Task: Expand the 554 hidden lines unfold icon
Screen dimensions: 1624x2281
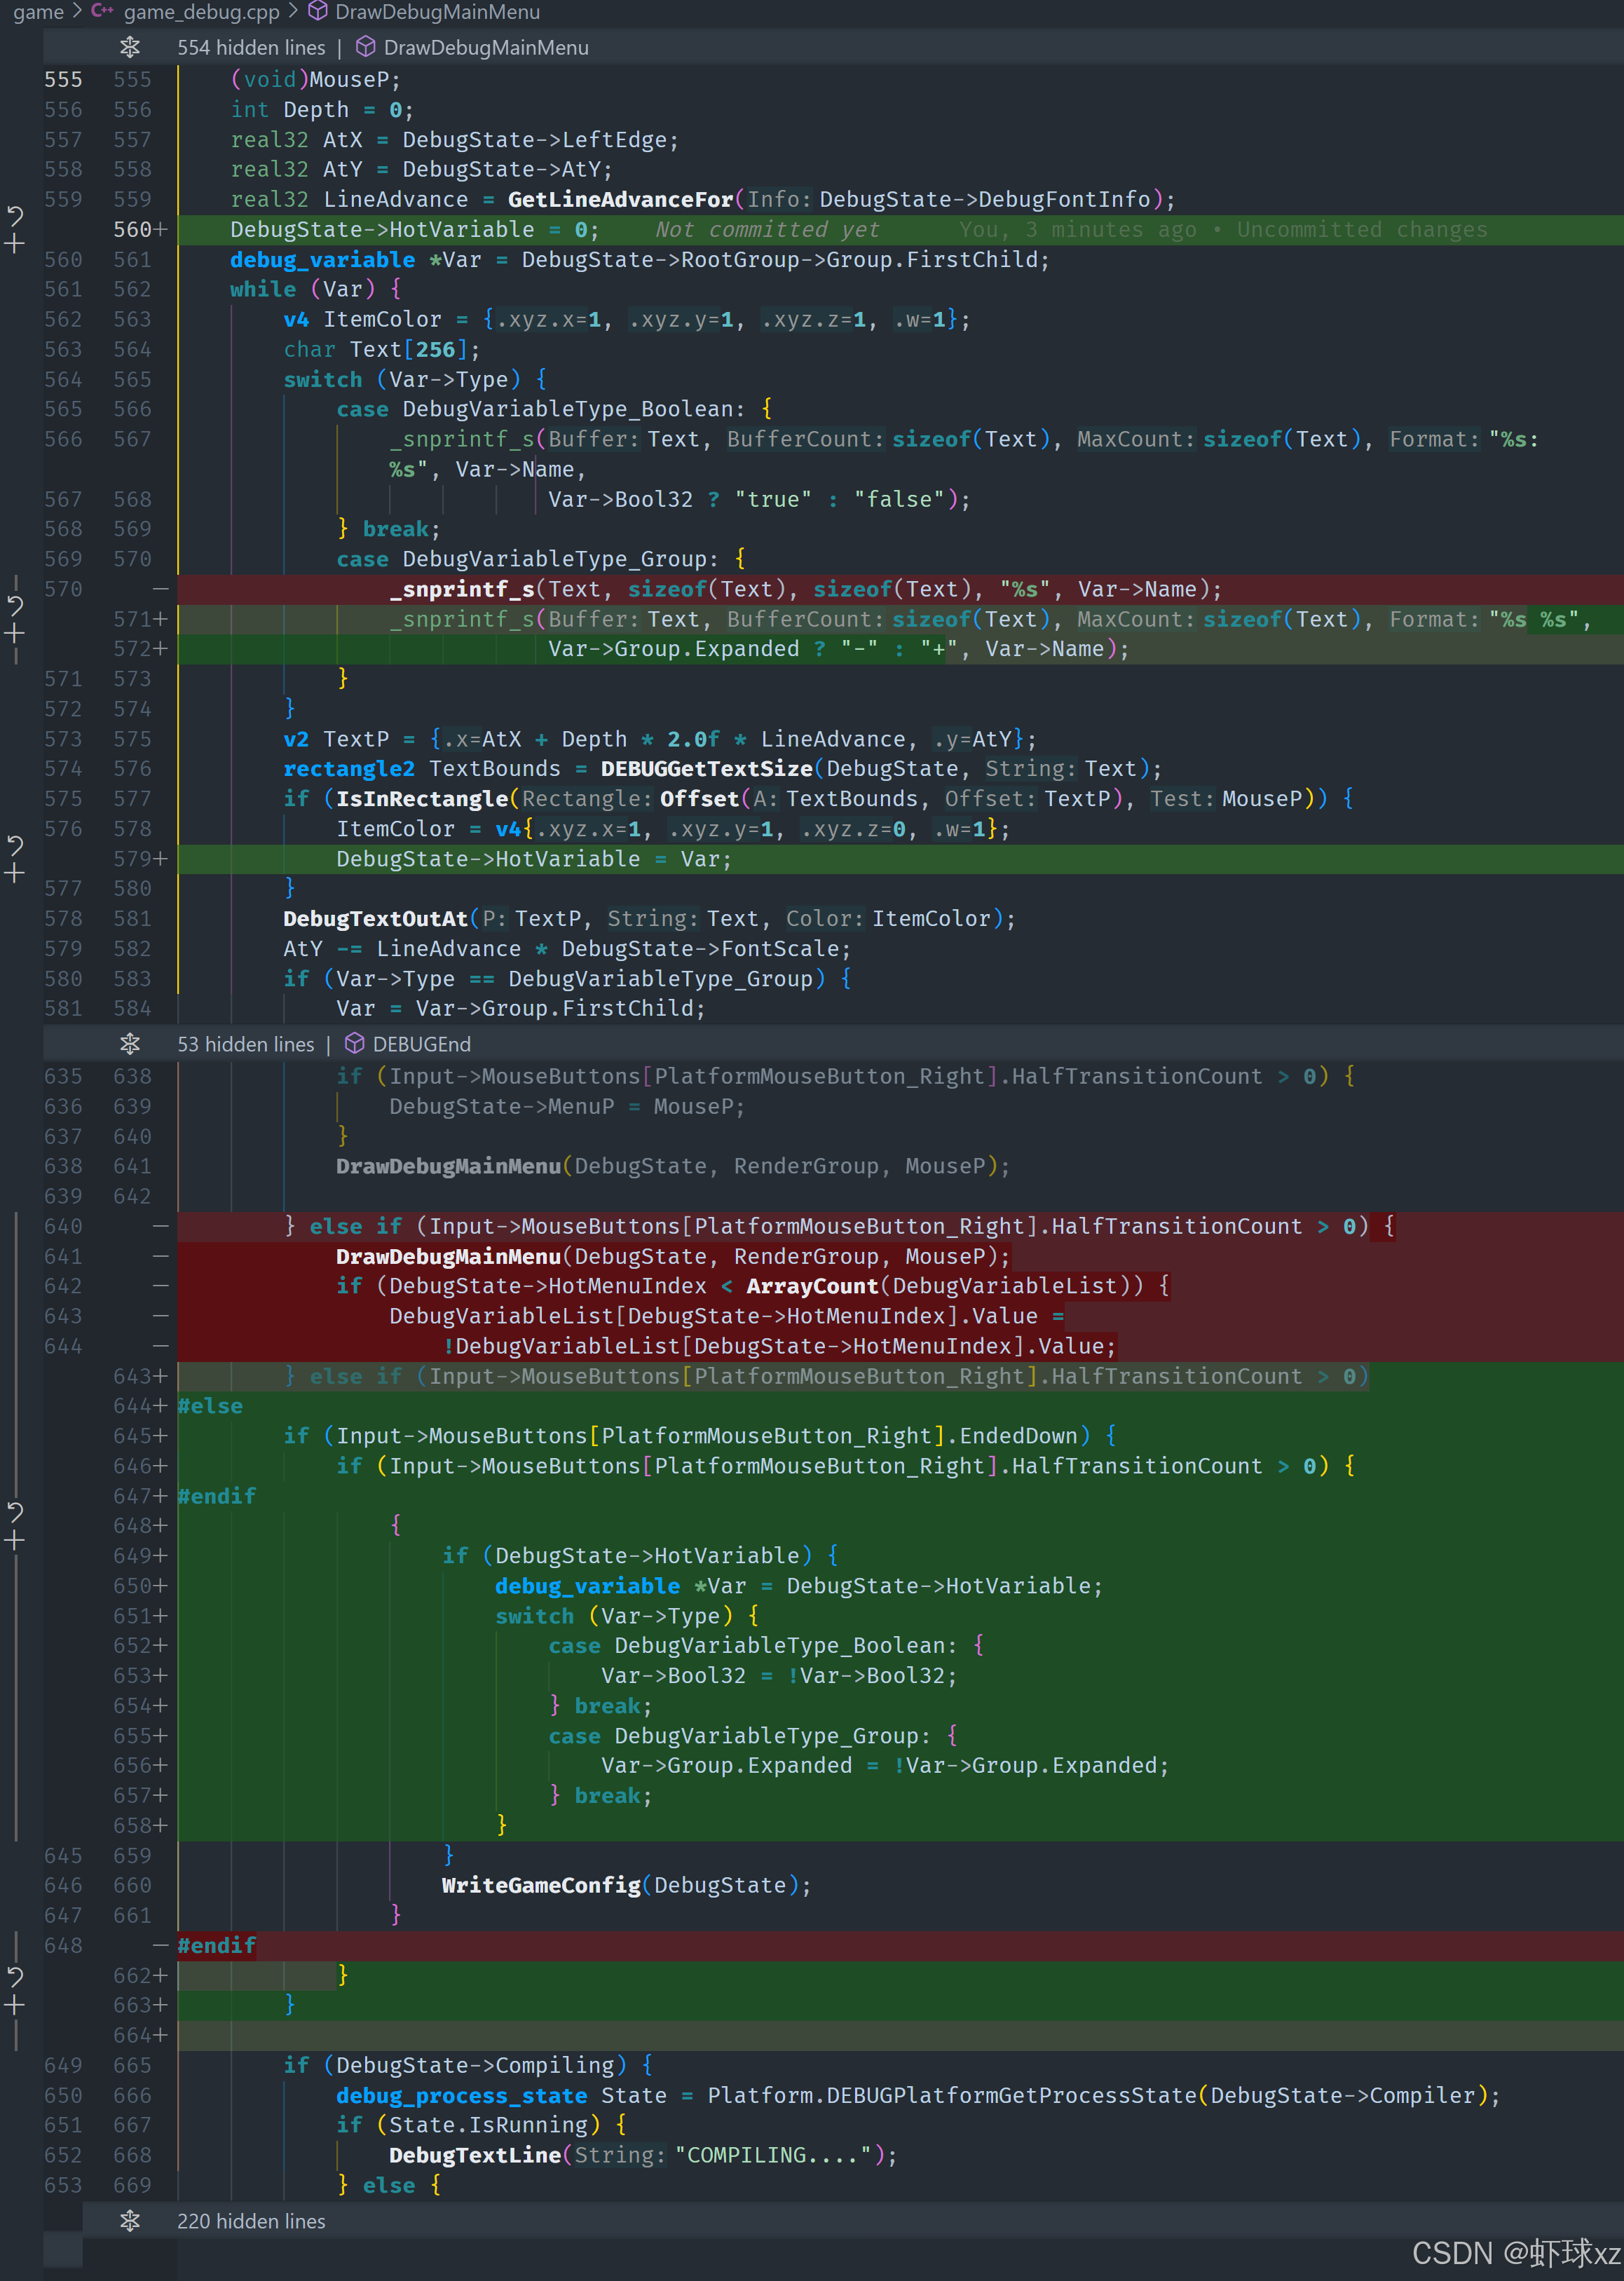Action: click(x=130, y=47)
